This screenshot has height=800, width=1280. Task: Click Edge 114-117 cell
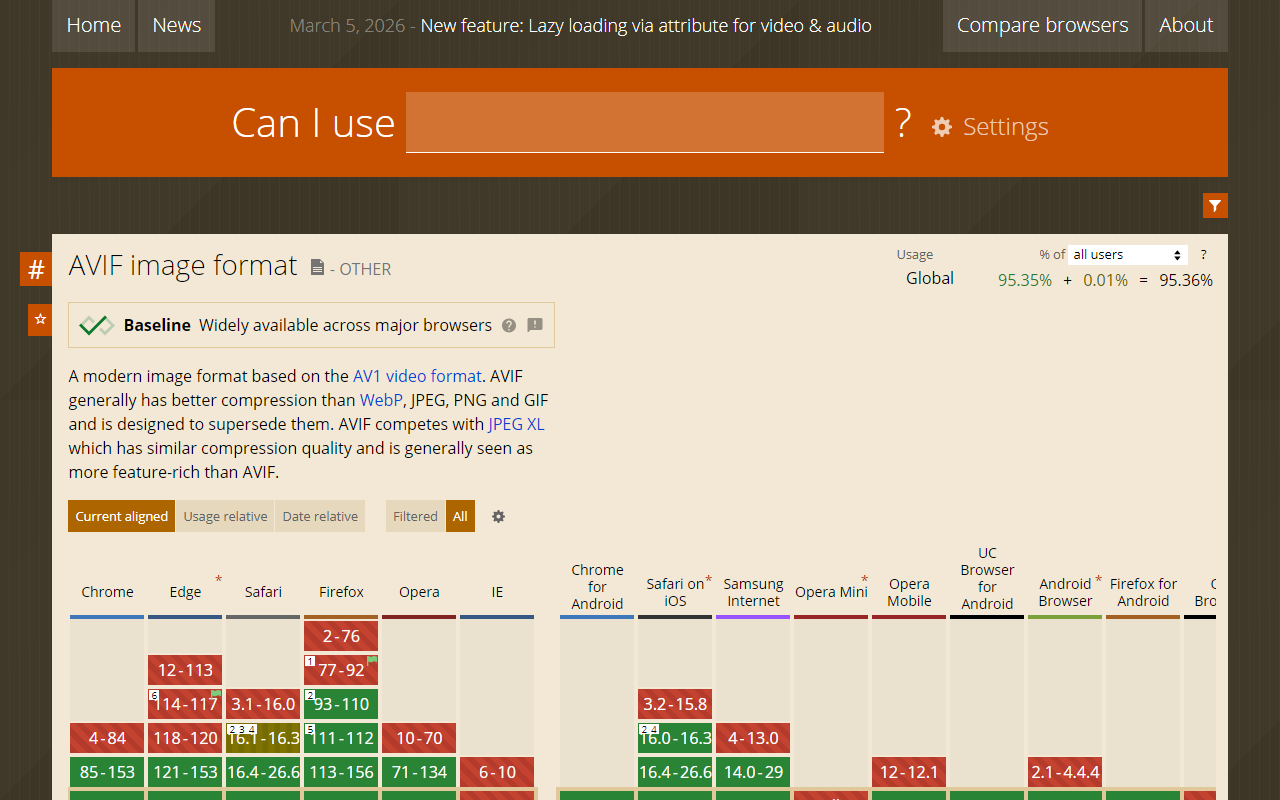(185, 704)
